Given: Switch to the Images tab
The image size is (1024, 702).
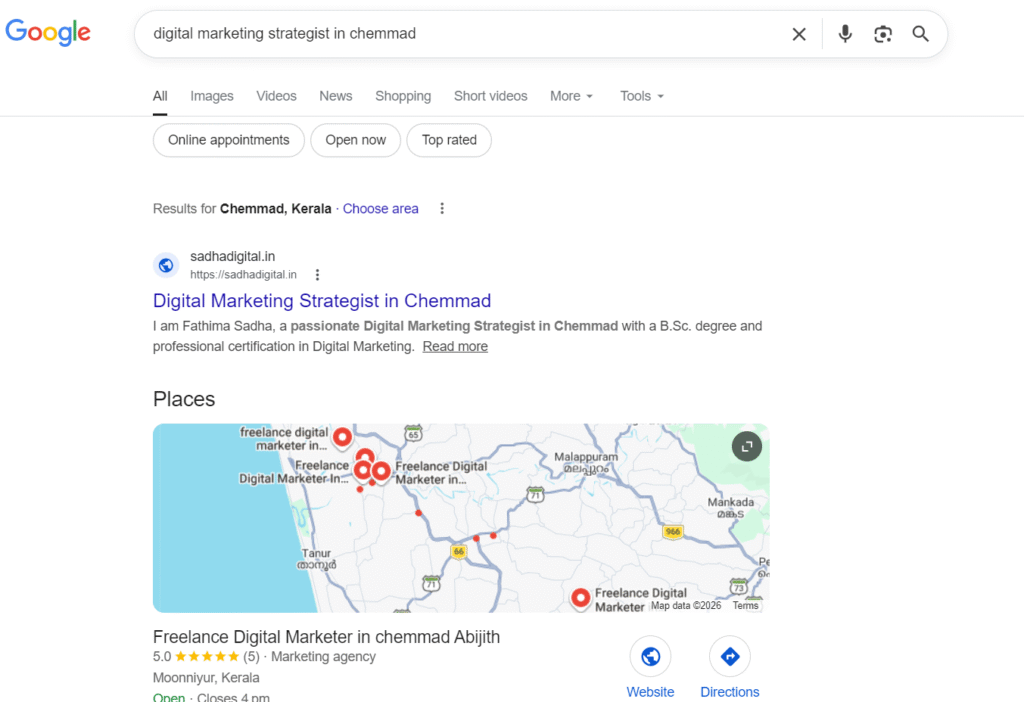Looking at the screenshot, I should point(212,96).
